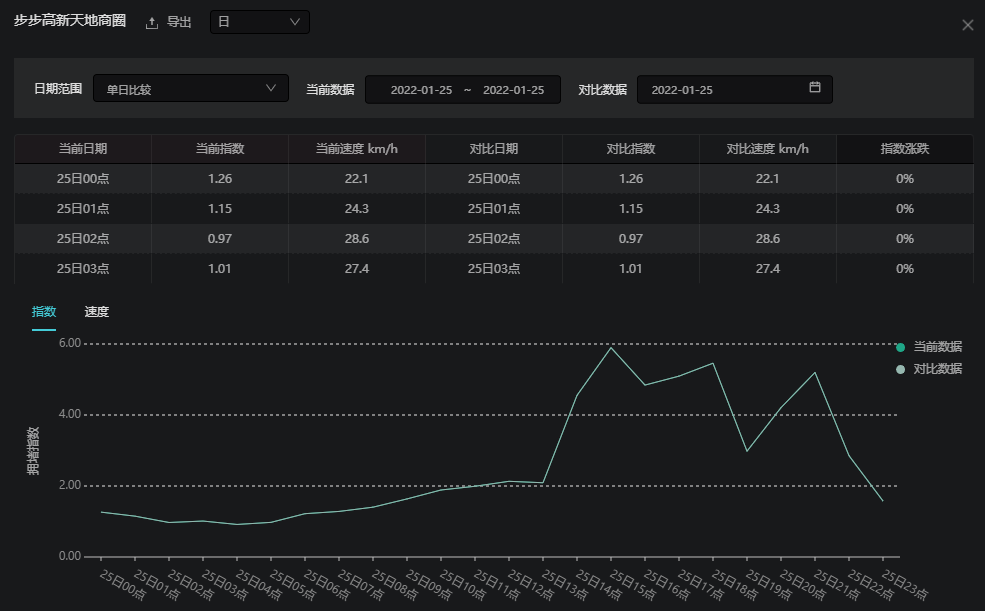Click the 对比数据 legend label text
This screenshot has height=611, width=985.
click(938, 370)
